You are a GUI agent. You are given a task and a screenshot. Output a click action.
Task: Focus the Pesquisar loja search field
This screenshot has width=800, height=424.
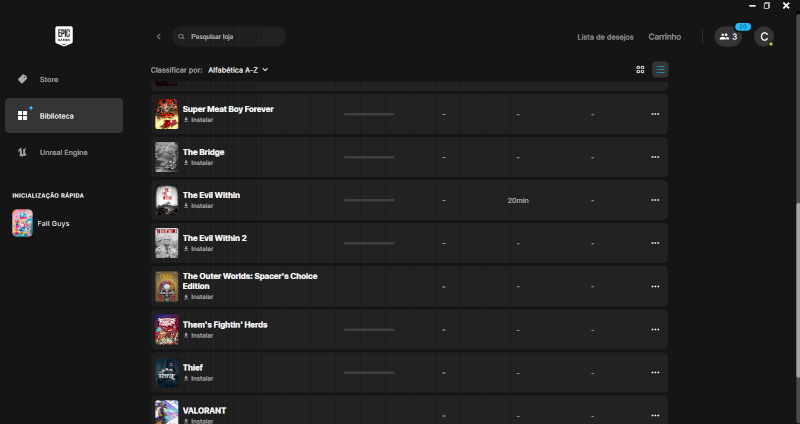[x=229, y=37]
